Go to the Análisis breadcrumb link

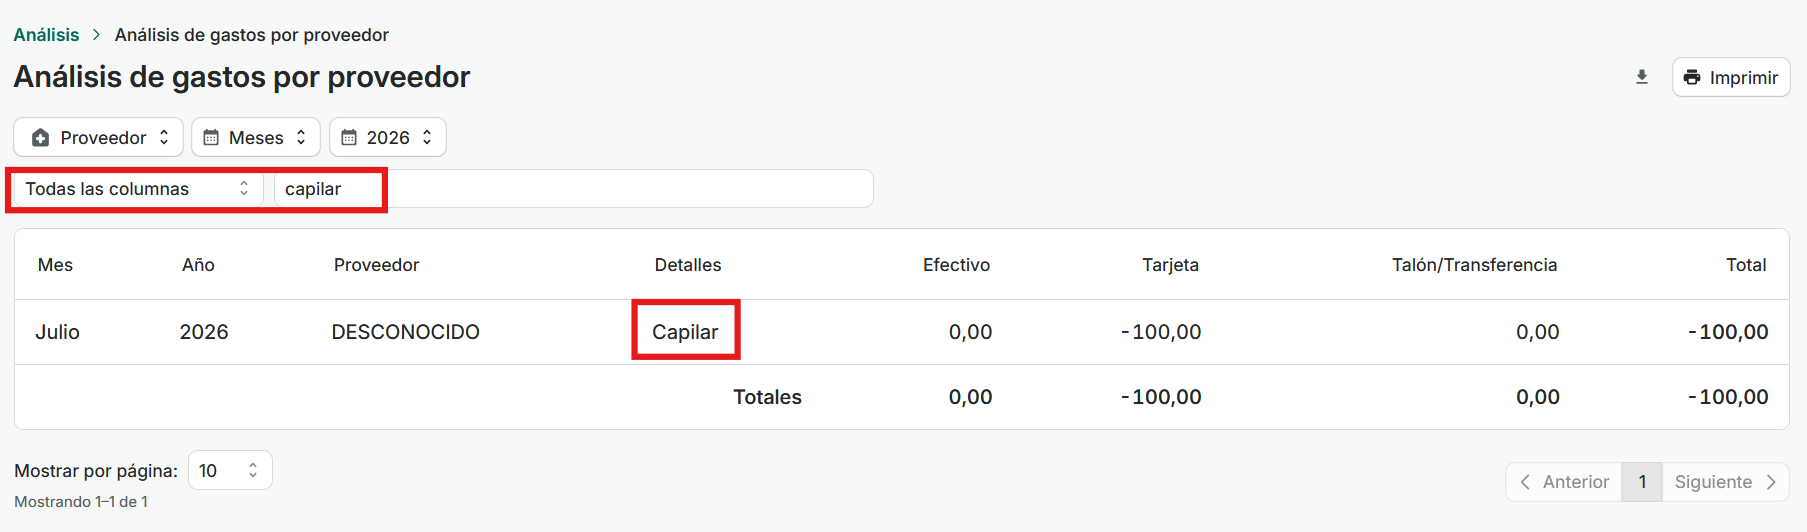pos(46,35)
